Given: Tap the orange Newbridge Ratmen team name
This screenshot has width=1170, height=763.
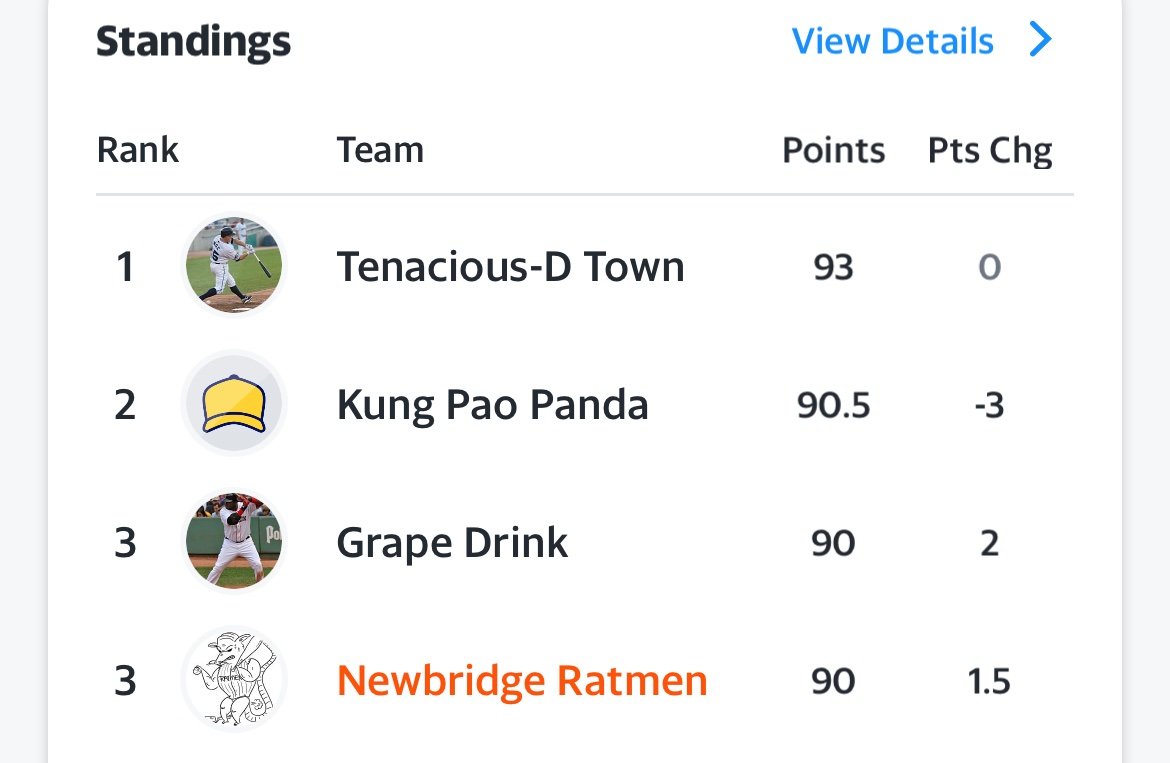Looking at the screenshot, I should pyautogui.click(x=522, y=681).
